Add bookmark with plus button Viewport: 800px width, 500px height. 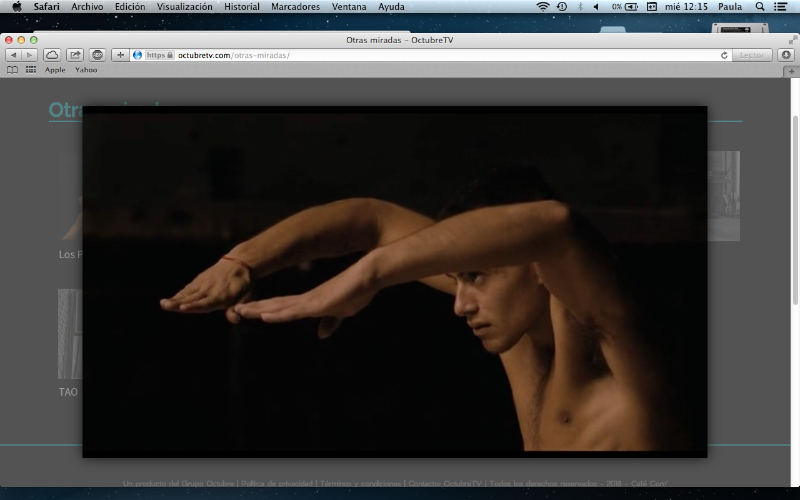pyautogui.click(x=120, y=55)
